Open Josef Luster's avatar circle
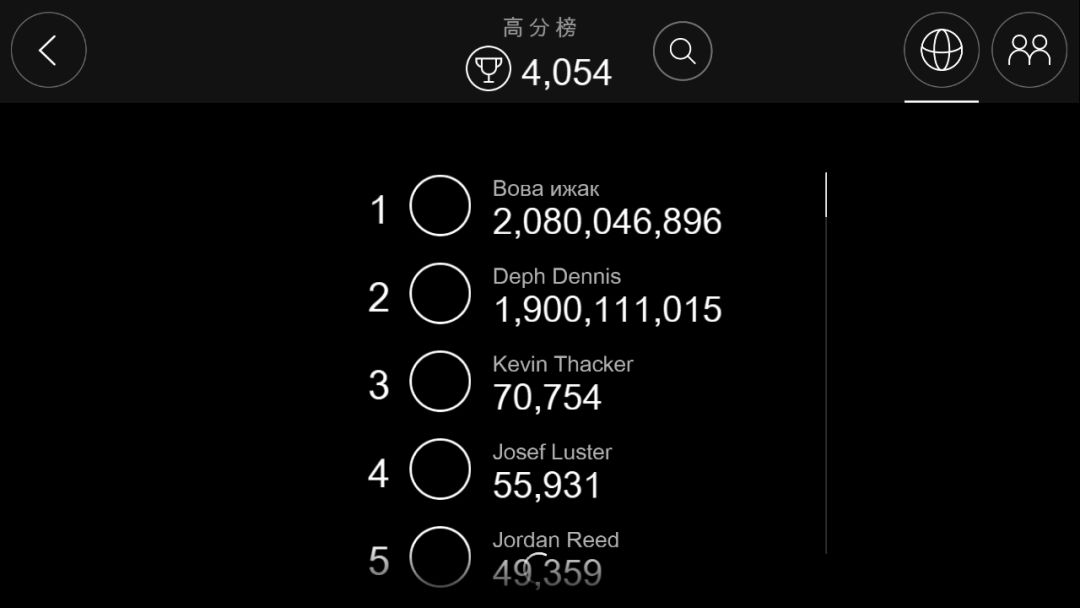 point(440,469)
